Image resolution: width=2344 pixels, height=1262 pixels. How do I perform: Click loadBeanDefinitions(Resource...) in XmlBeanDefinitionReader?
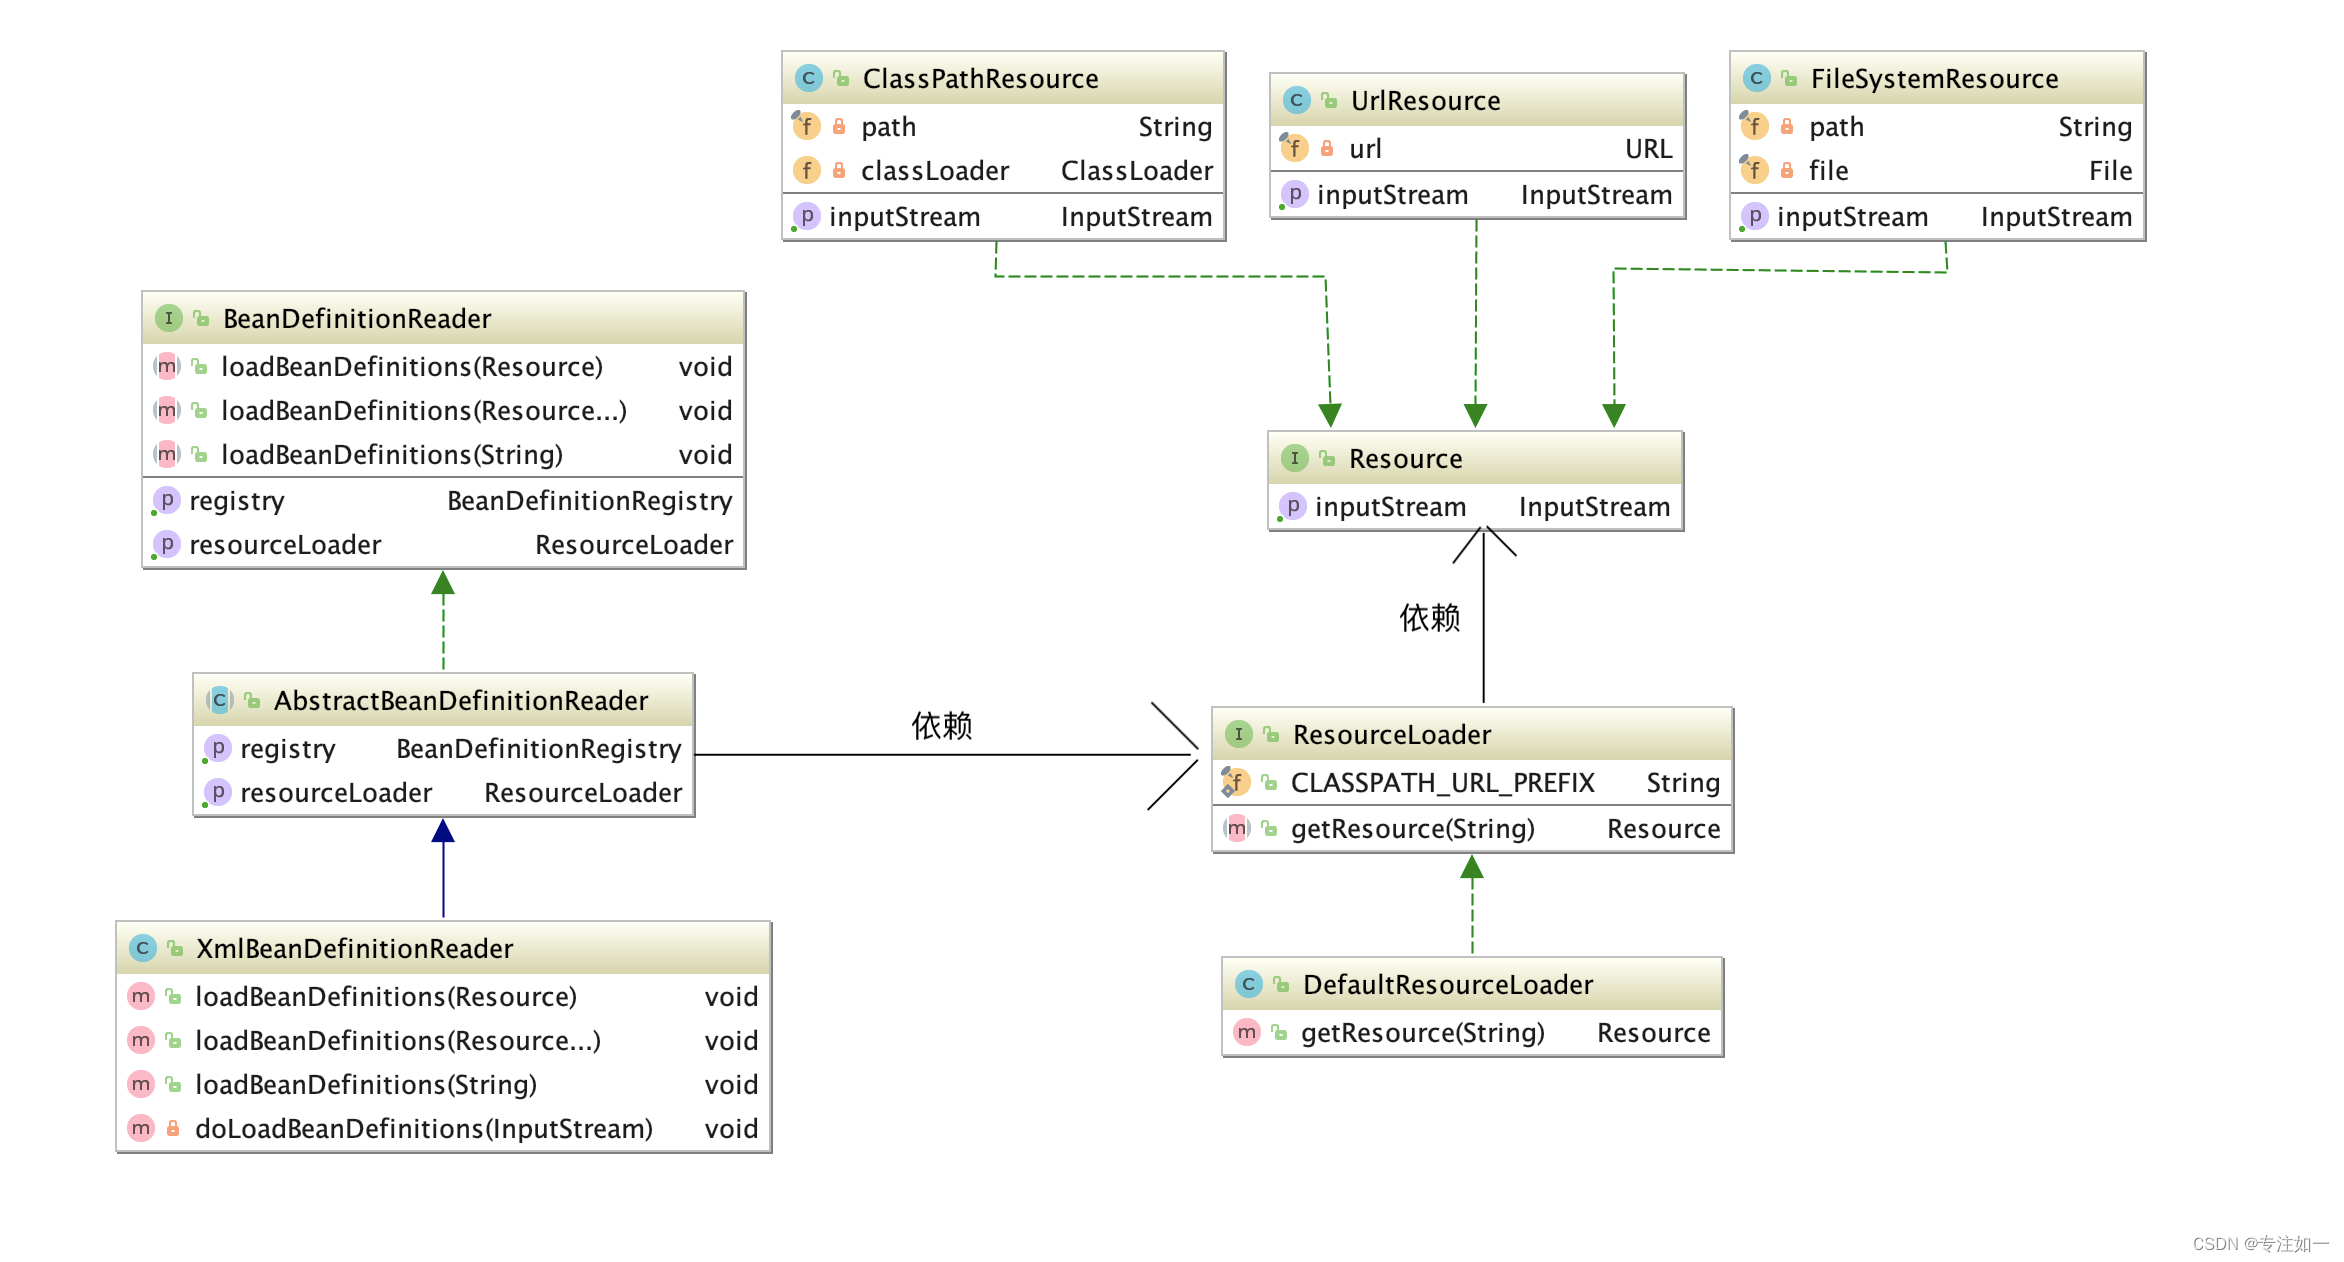point(398,1040)
